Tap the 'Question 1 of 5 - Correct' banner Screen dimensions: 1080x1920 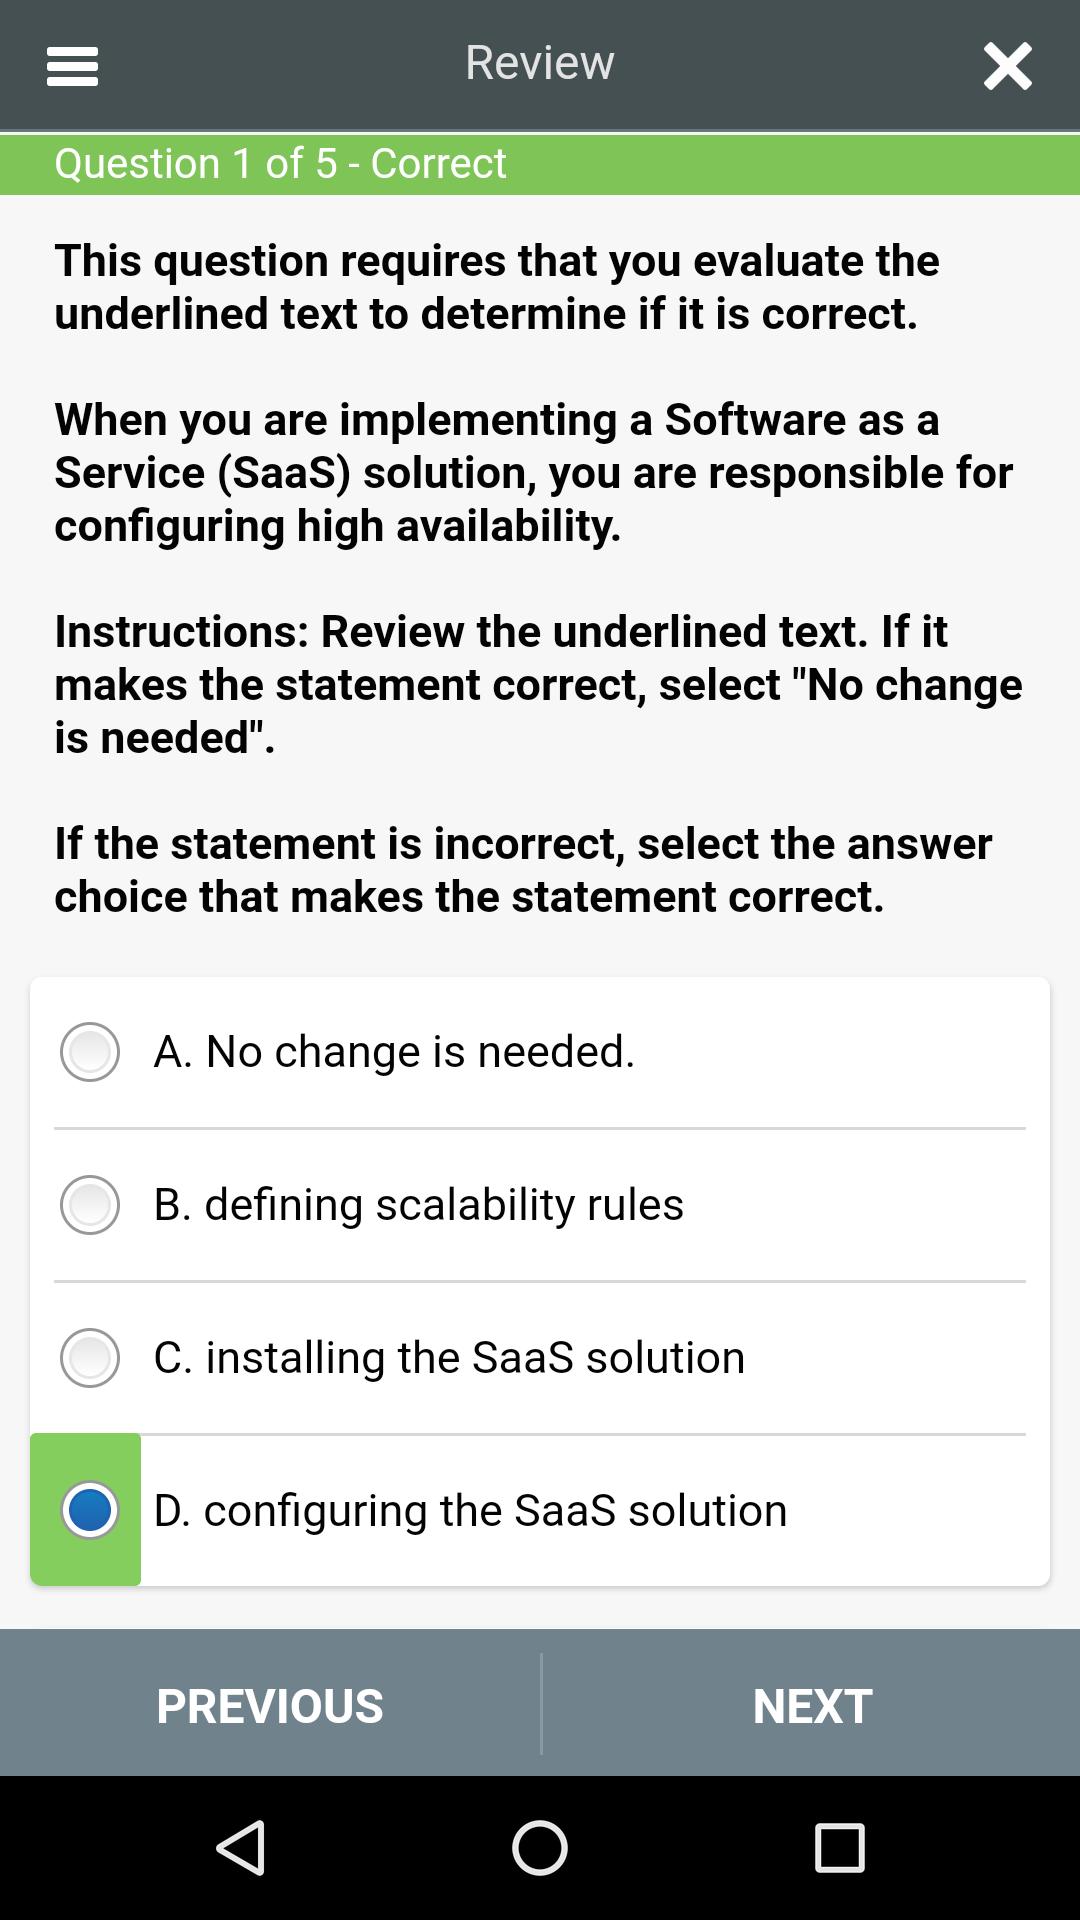[540, 164]
